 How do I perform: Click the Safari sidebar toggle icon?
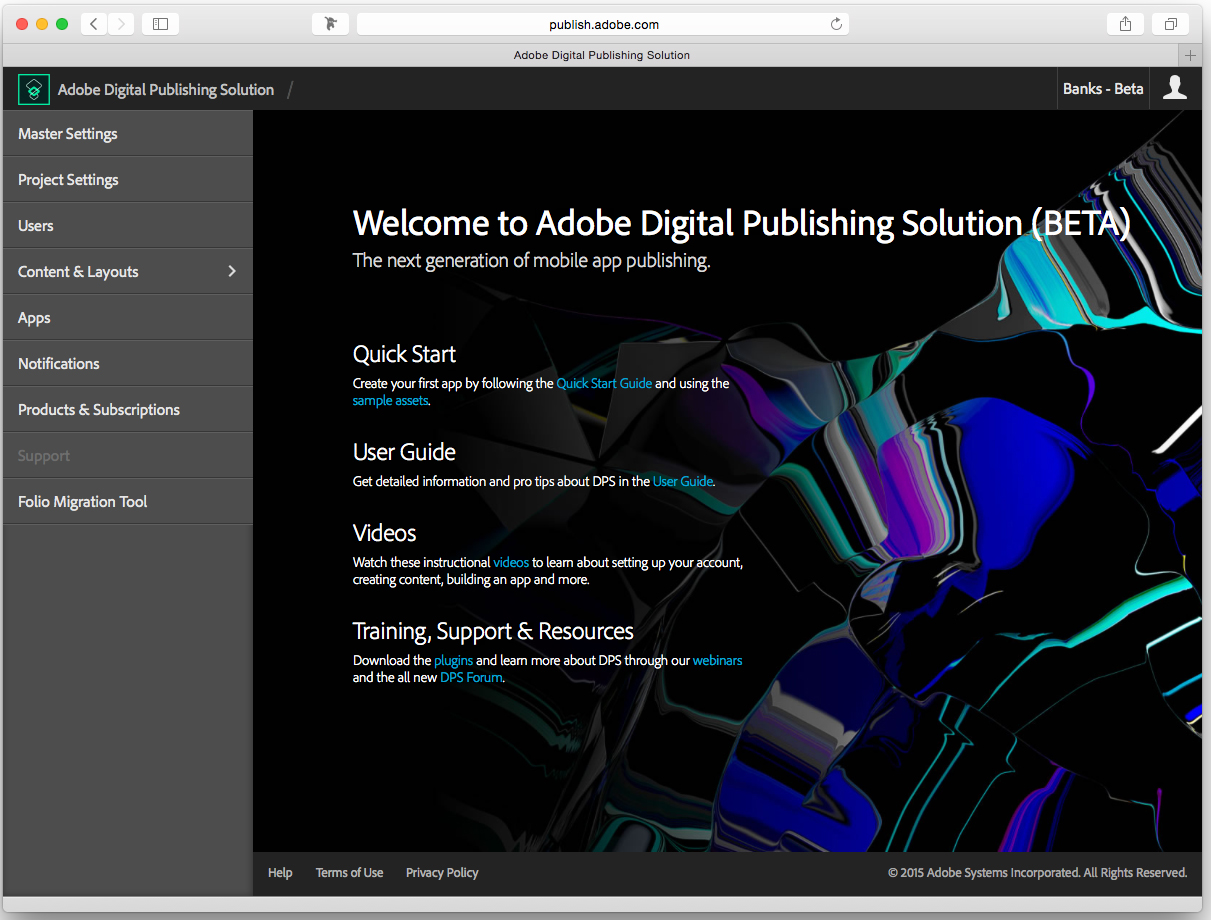(160, 23)
